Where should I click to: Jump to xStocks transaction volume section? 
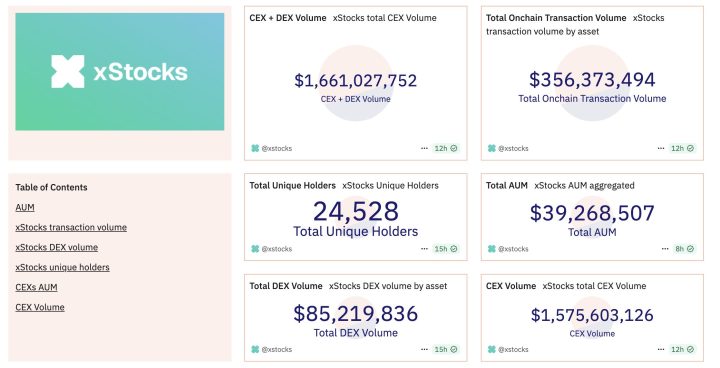click(x=71, y=227)
